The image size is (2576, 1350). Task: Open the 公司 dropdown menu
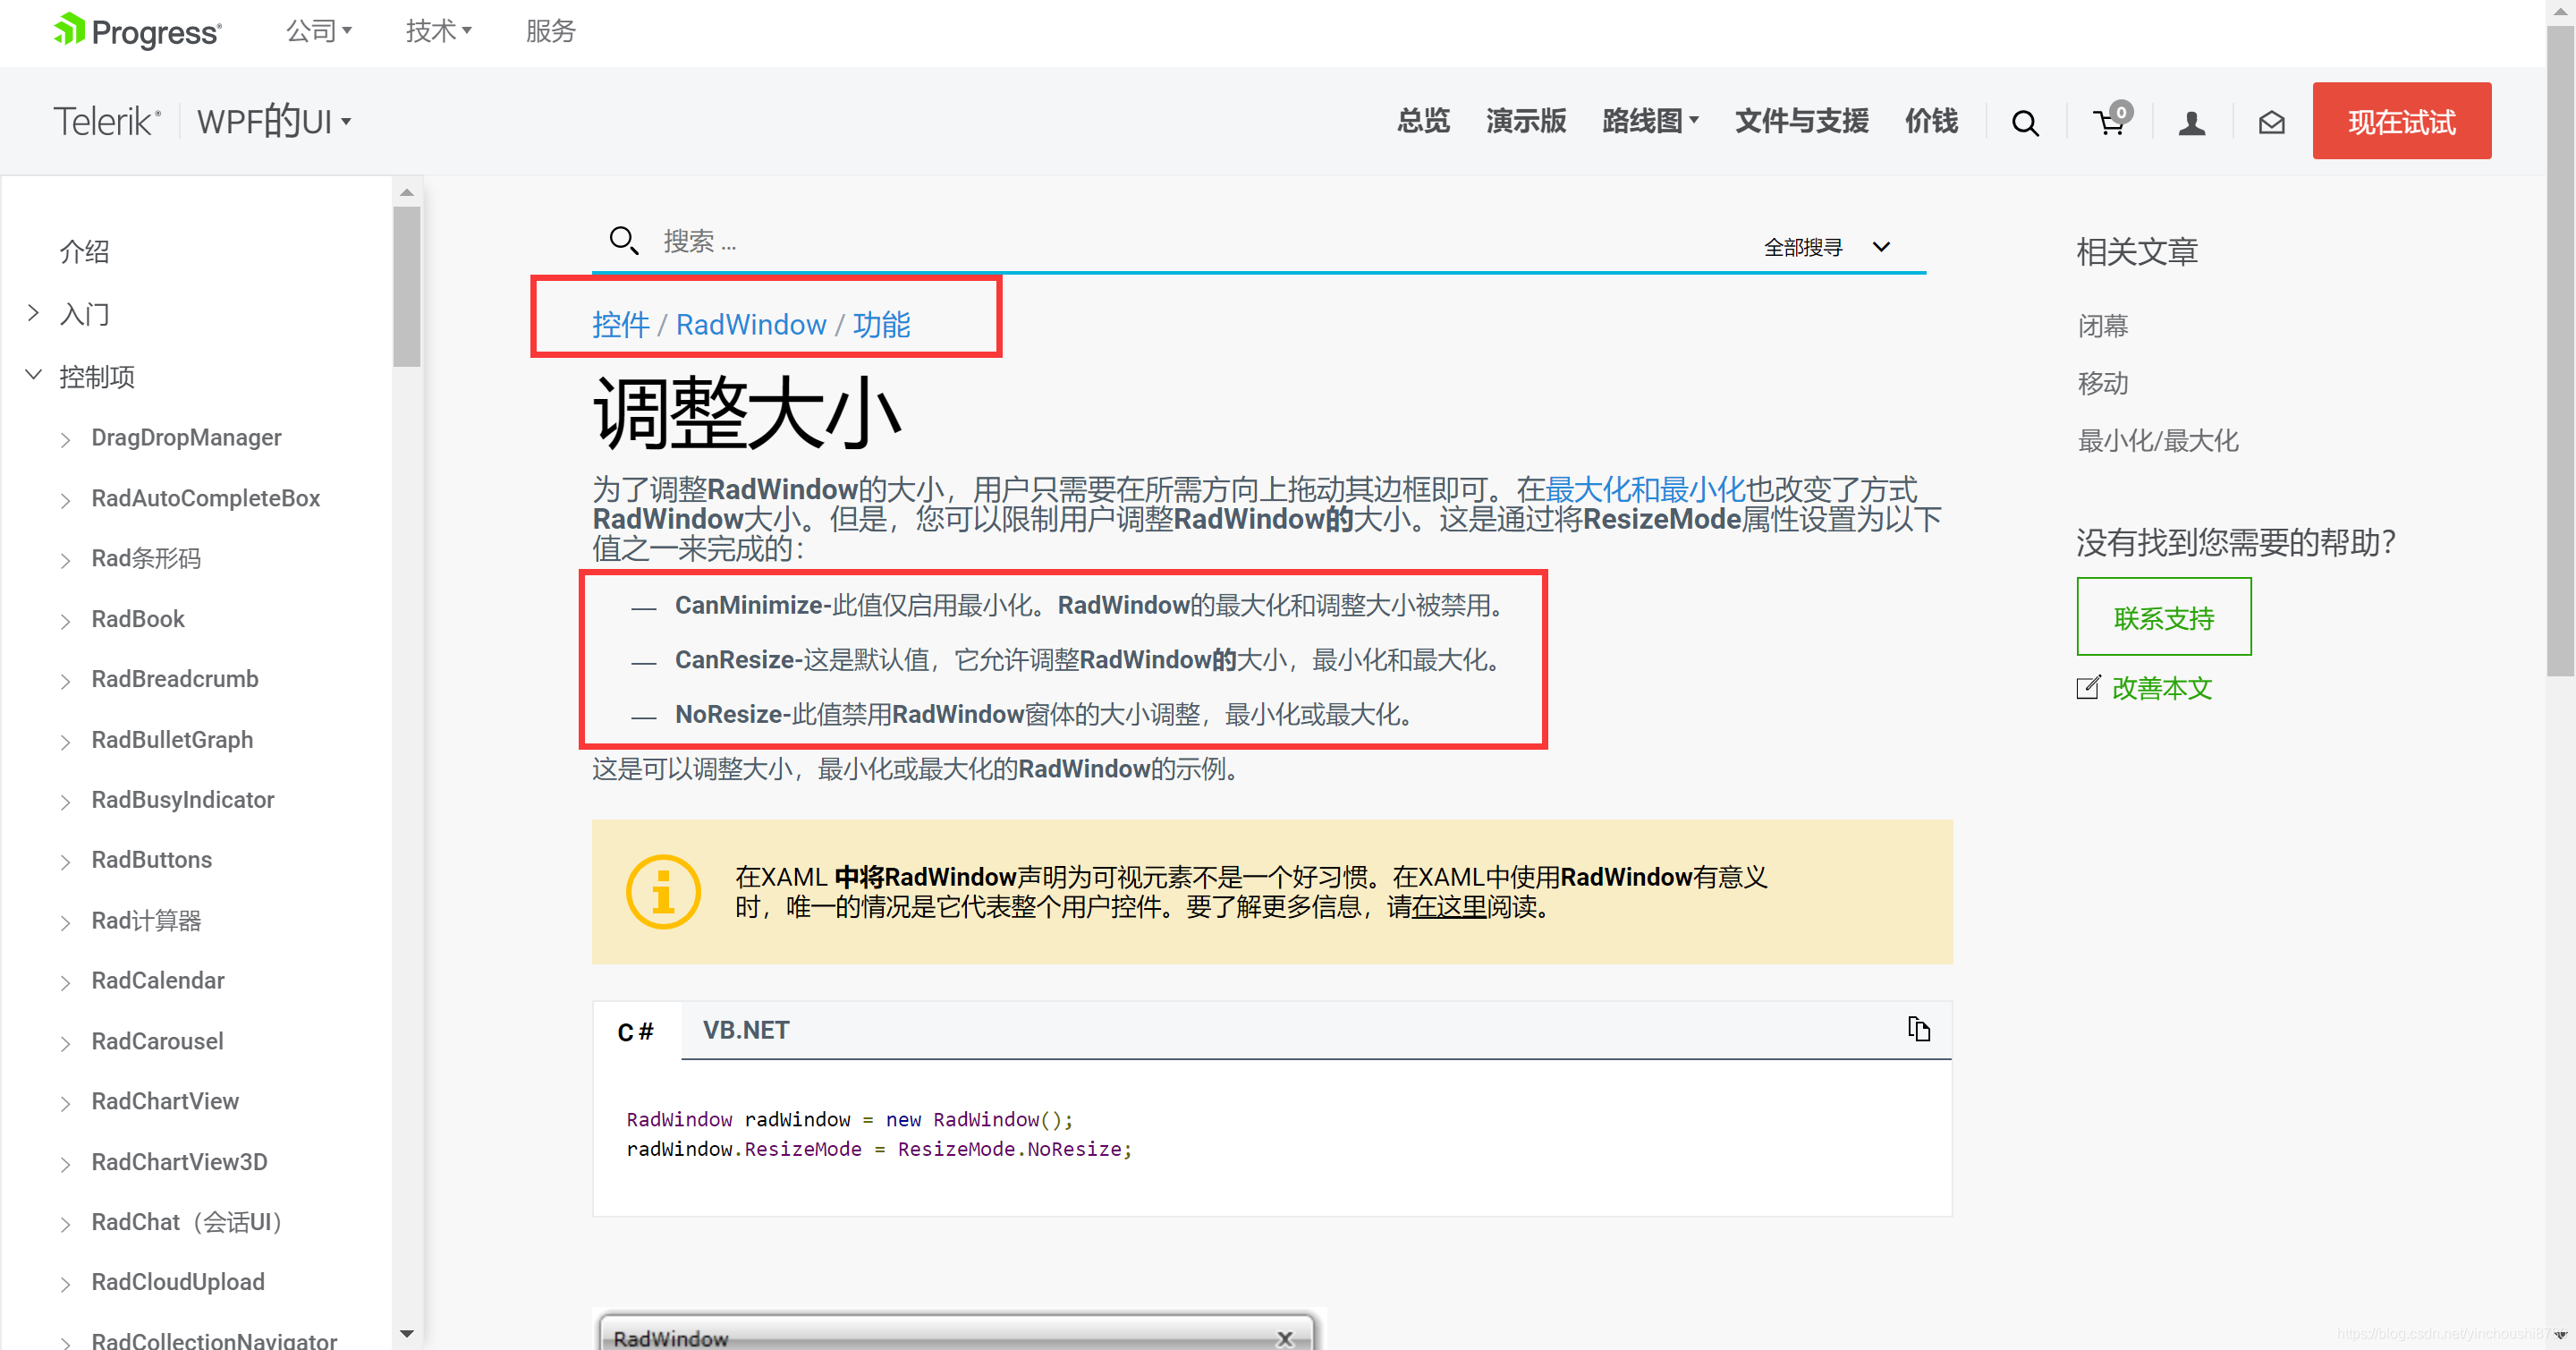pos(319,31)
